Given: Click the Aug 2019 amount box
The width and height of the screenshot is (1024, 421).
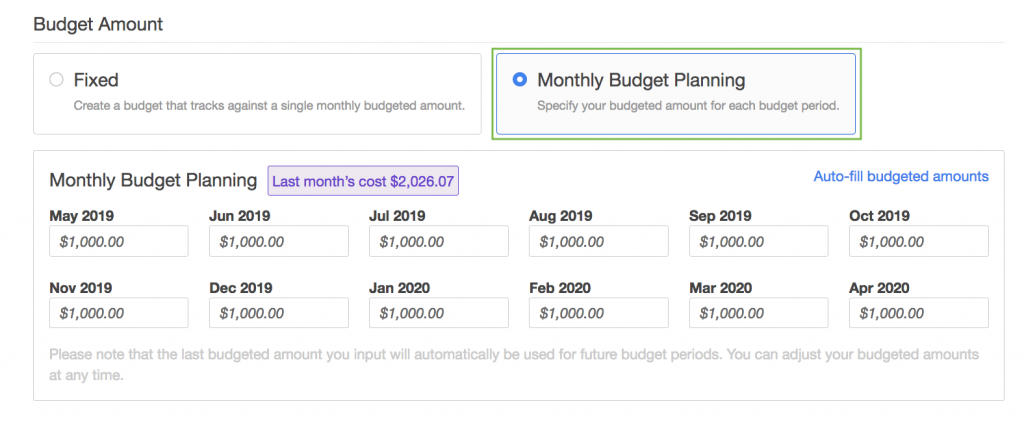Looking at the screenshot, I should click(599, 241).
